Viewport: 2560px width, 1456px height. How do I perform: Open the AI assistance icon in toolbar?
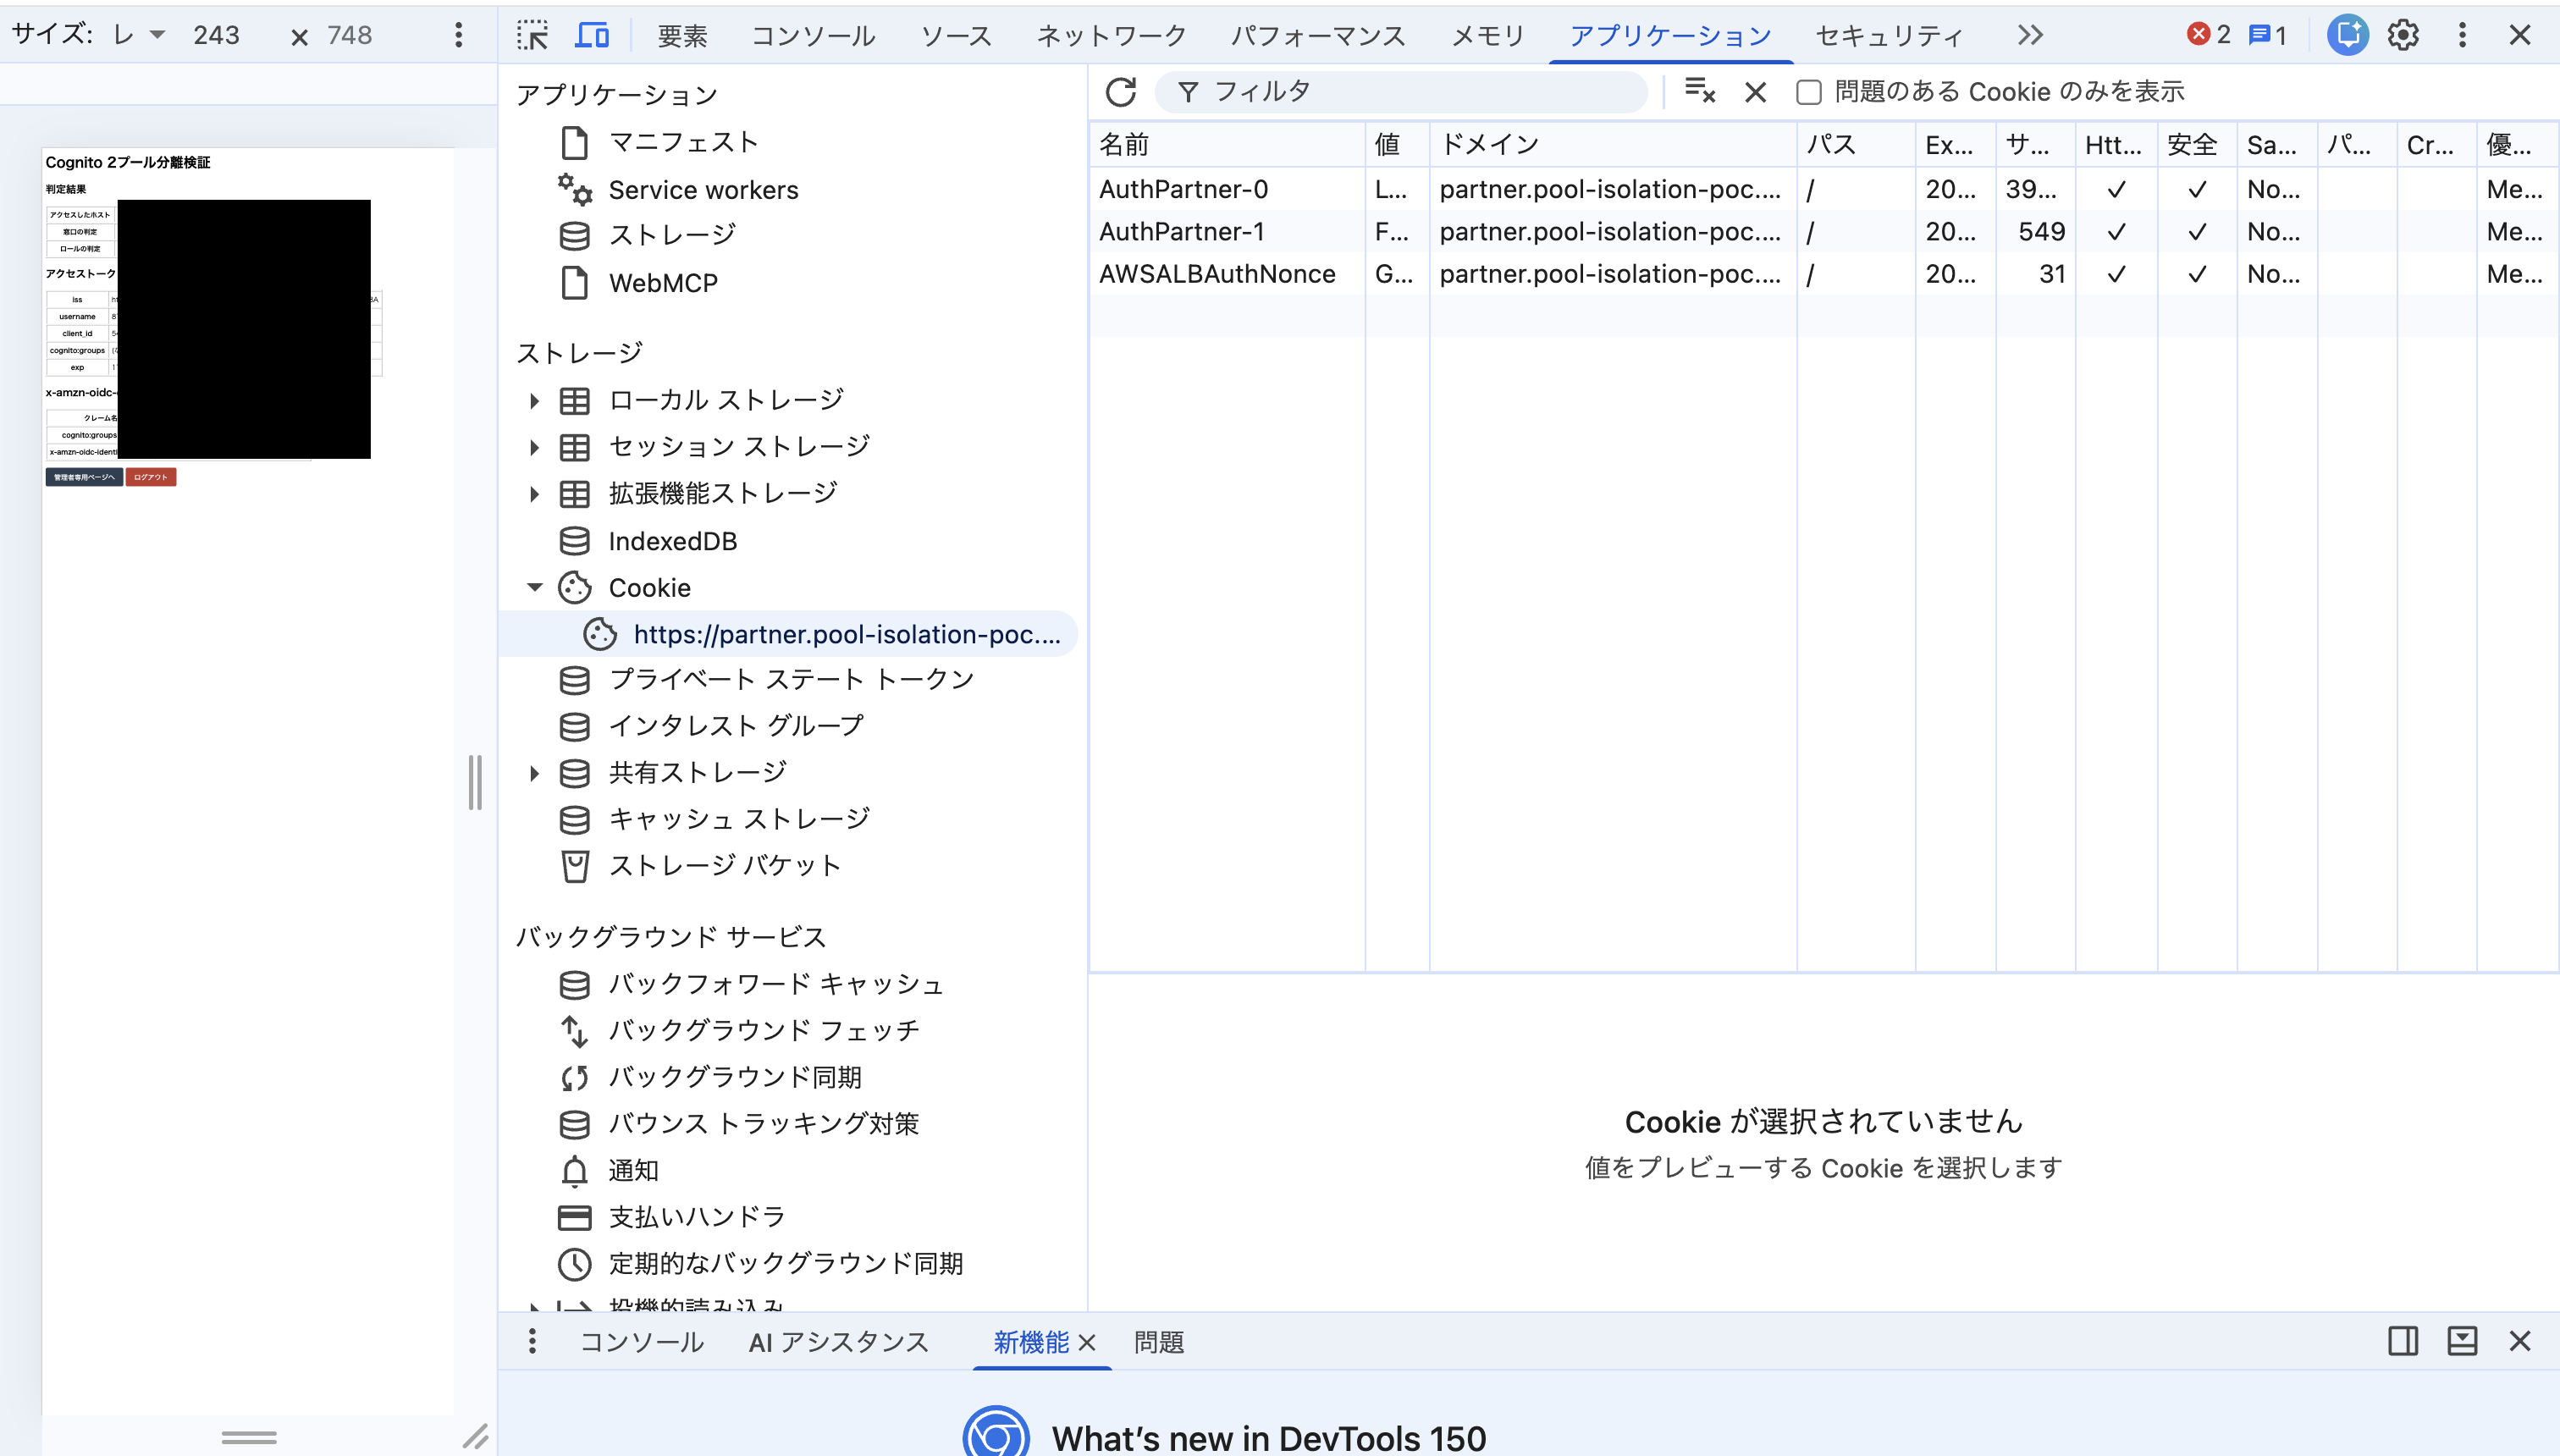coord(2347,36)
